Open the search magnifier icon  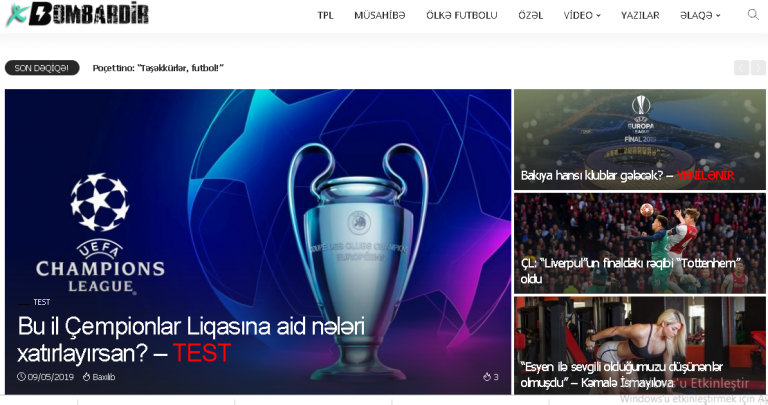point(753,14)
